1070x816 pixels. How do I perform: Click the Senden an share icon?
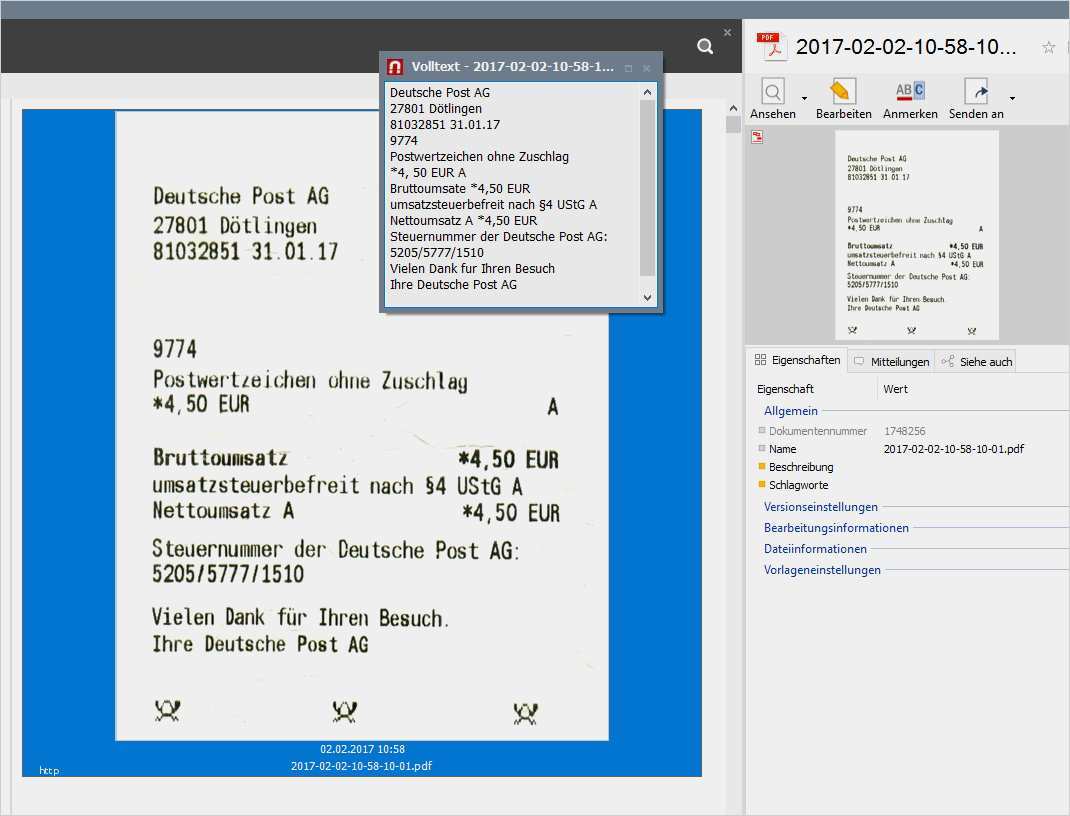976,93
